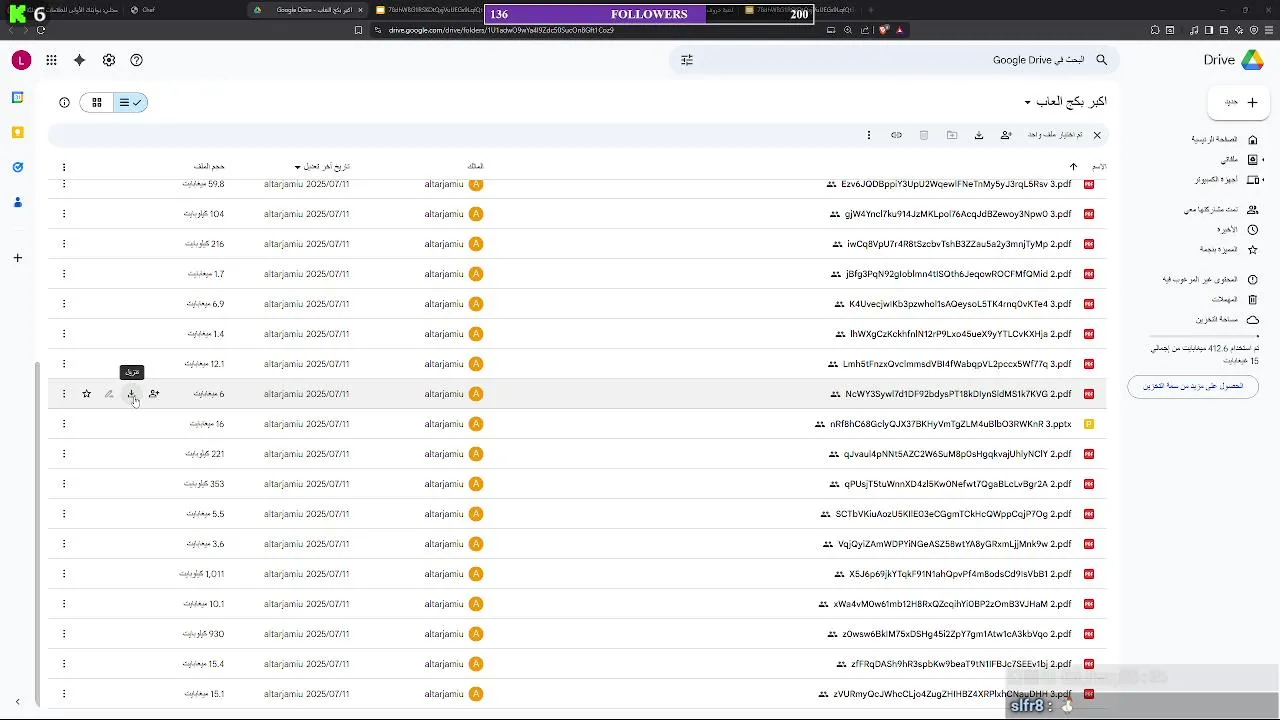Open more options for 59.8 MB row
The image size is (1280, 720).
(x=64, y=184)
